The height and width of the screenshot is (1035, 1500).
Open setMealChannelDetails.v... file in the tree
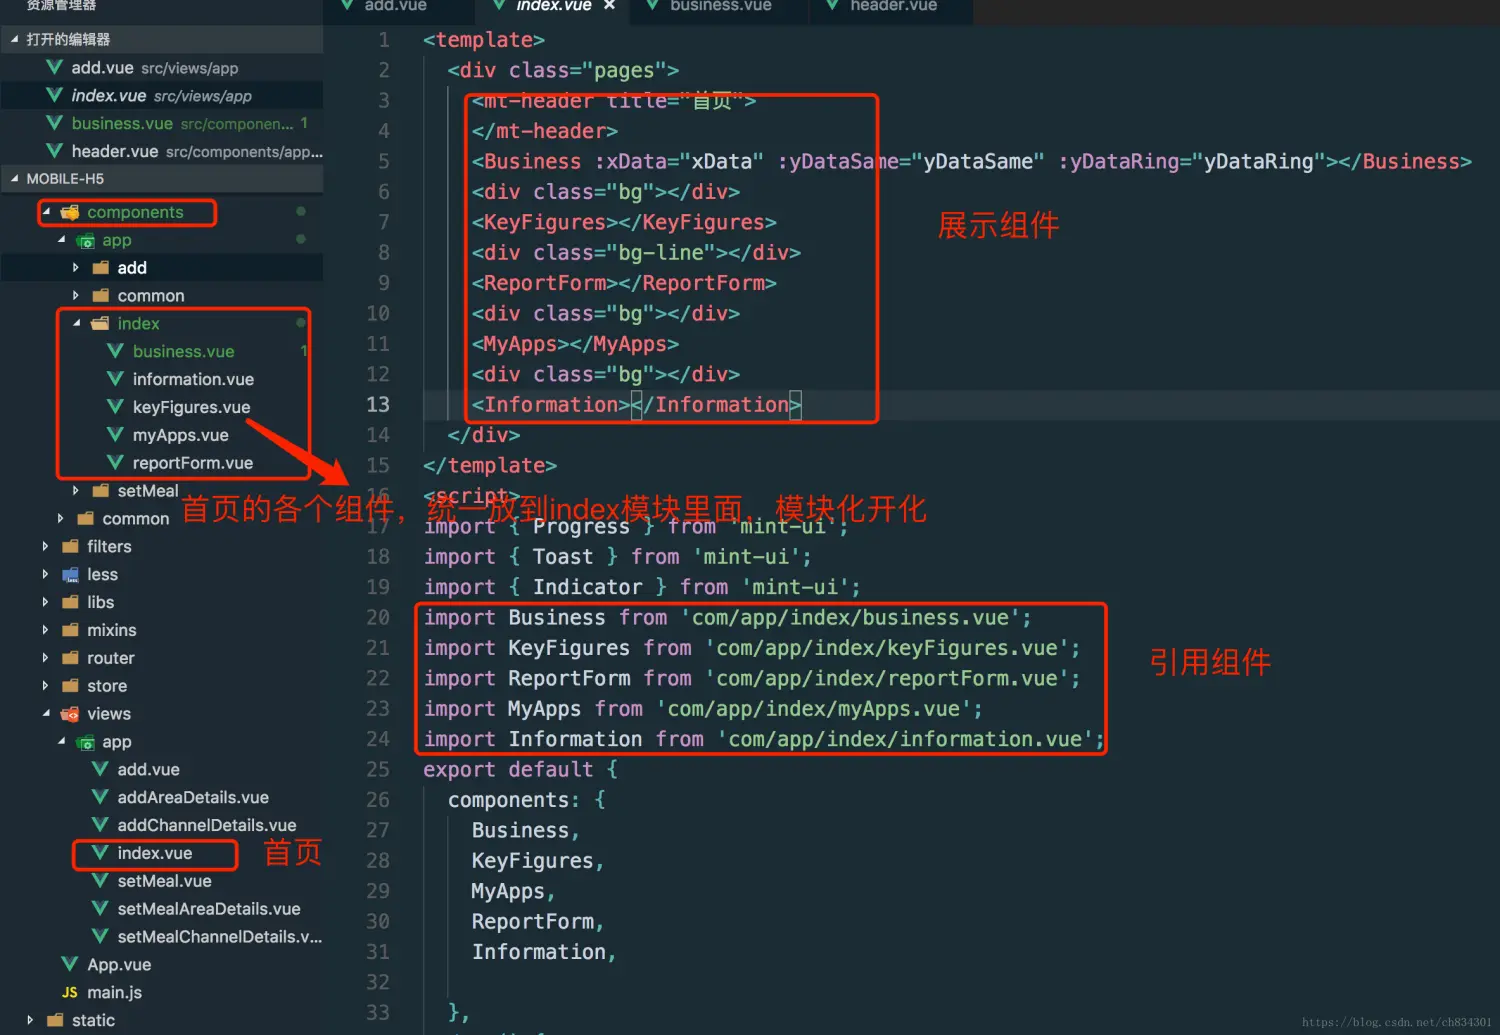(220, 937)
